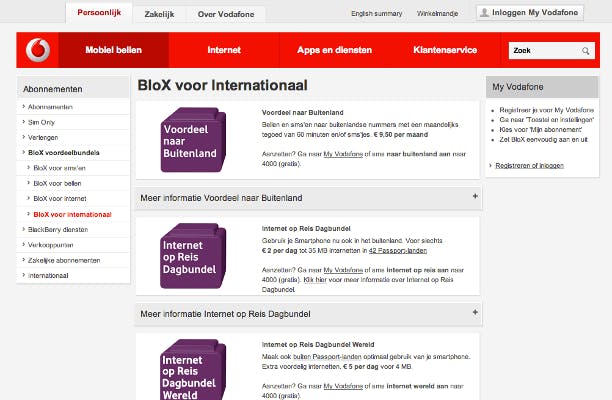Open the 42 Passport-landen link
The image size is (612, 400).
[398, 251]
